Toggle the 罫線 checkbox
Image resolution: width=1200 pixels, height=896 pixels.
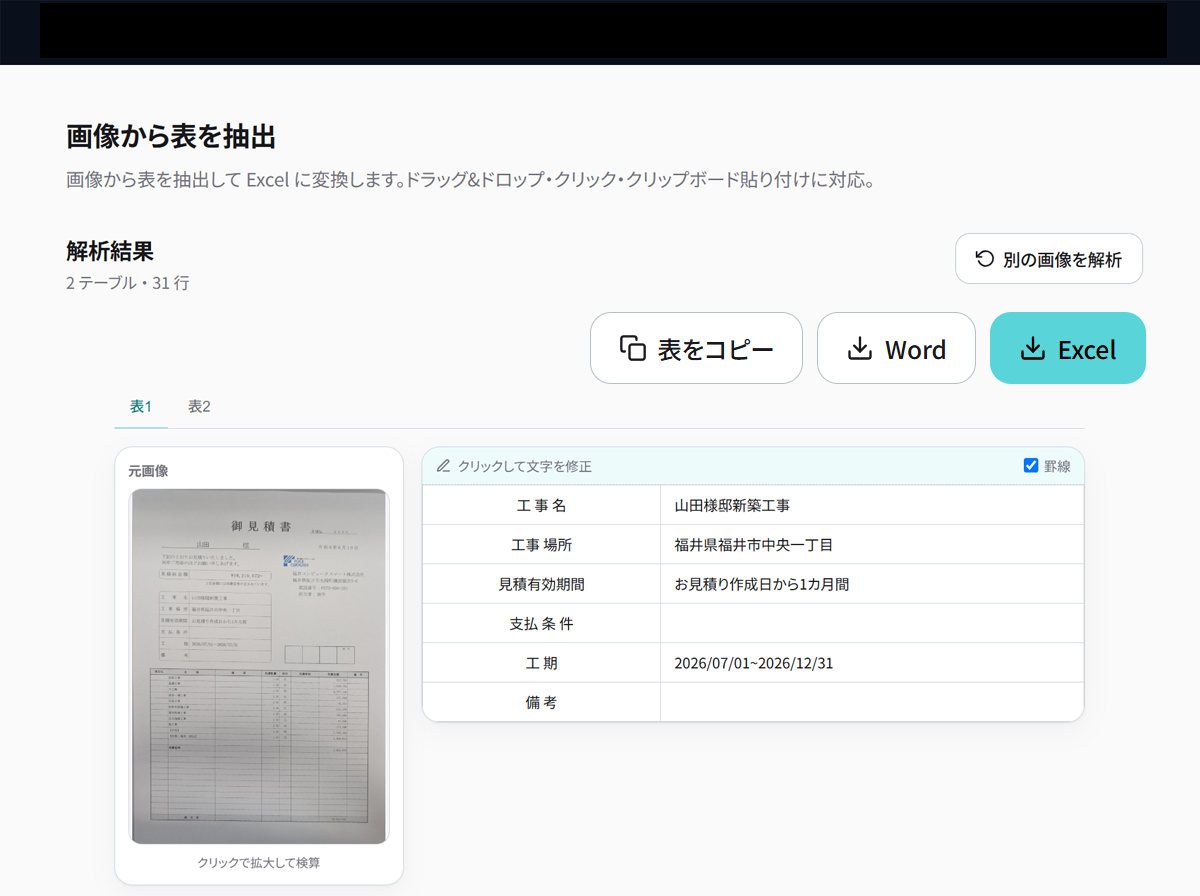(1031, 465)
